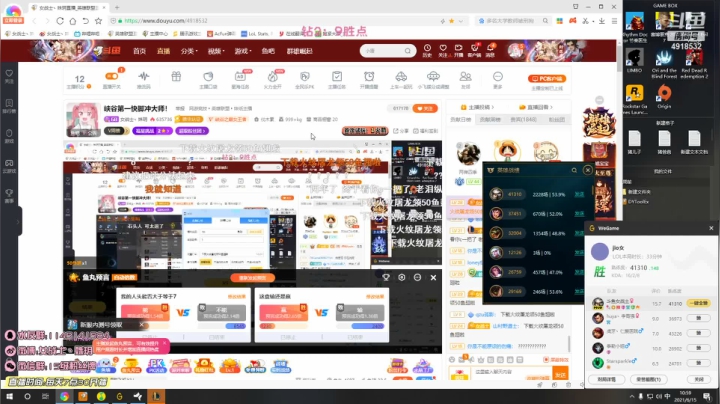Close the 鱼丸预言 prediction panel
720x404 pixels.
click(x=433, y=277)
